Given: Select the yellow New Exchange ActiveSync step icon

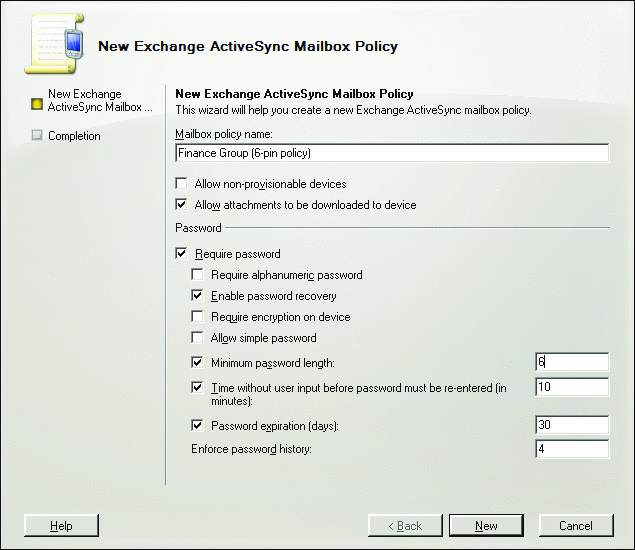Looking at the screenshot, I should [x=37, y=104].
